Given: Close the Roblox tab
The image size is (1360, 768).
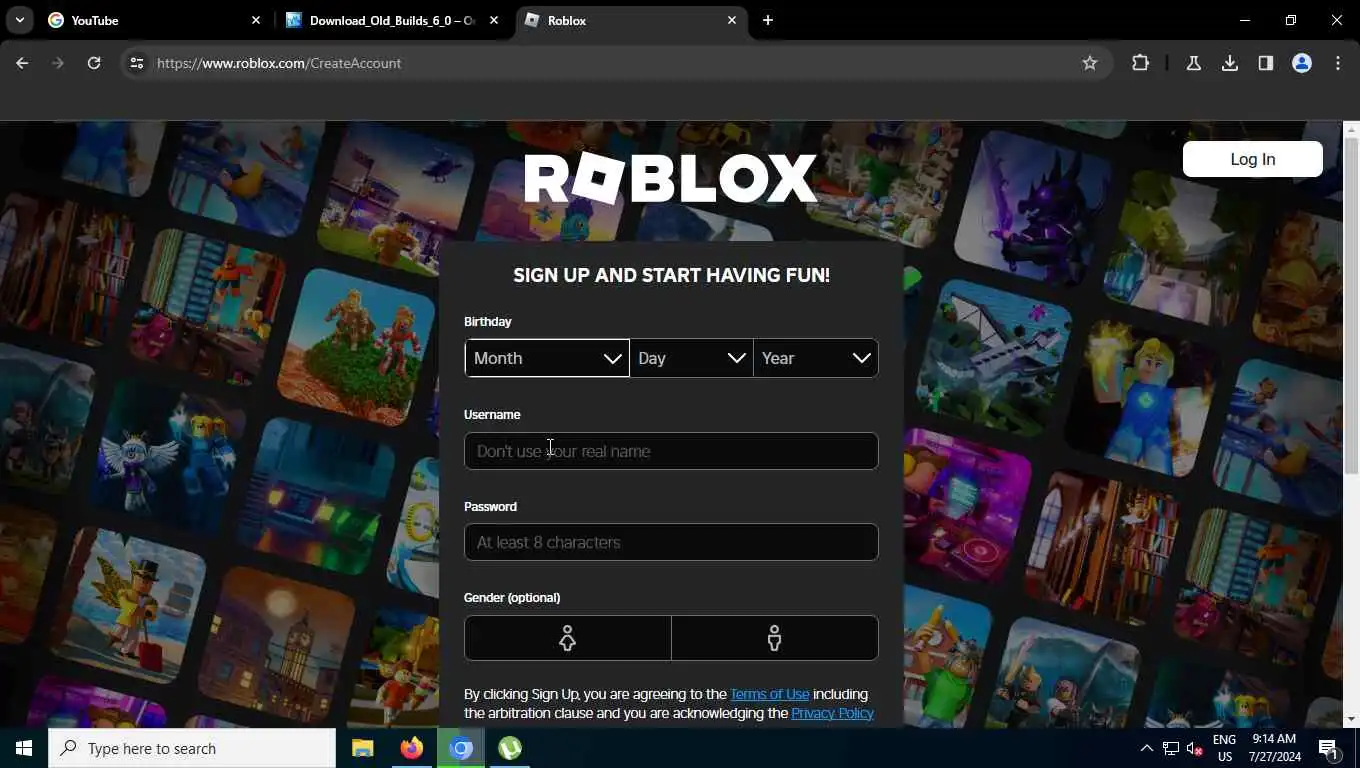Looking at the screenshot, I should (x=731, y=20).
